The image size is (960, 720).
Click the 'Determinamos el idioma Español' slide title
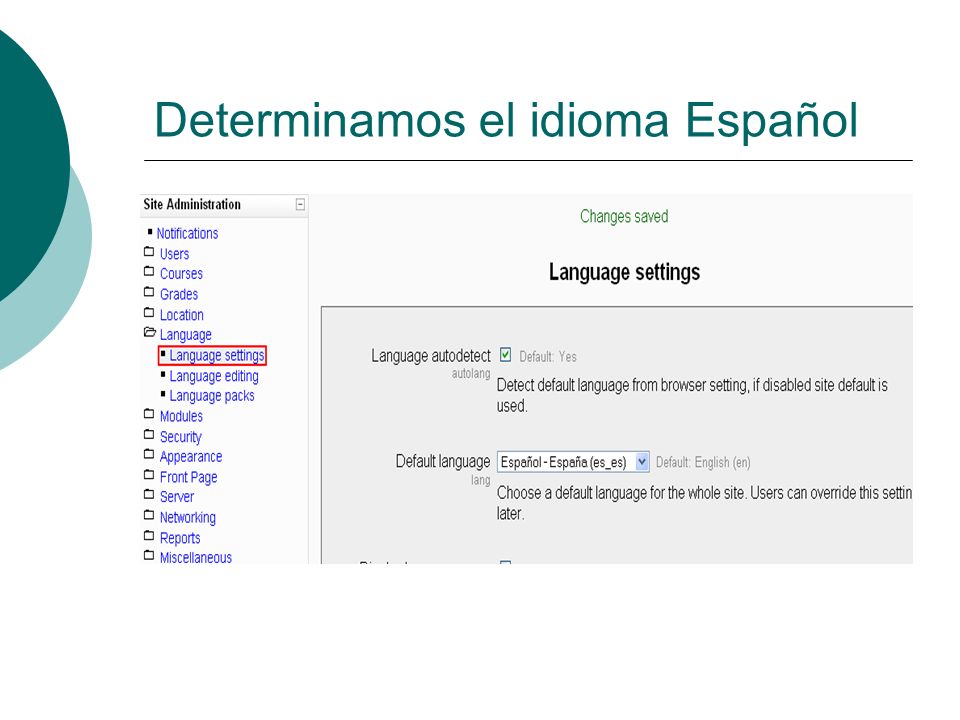click(506, 120)
